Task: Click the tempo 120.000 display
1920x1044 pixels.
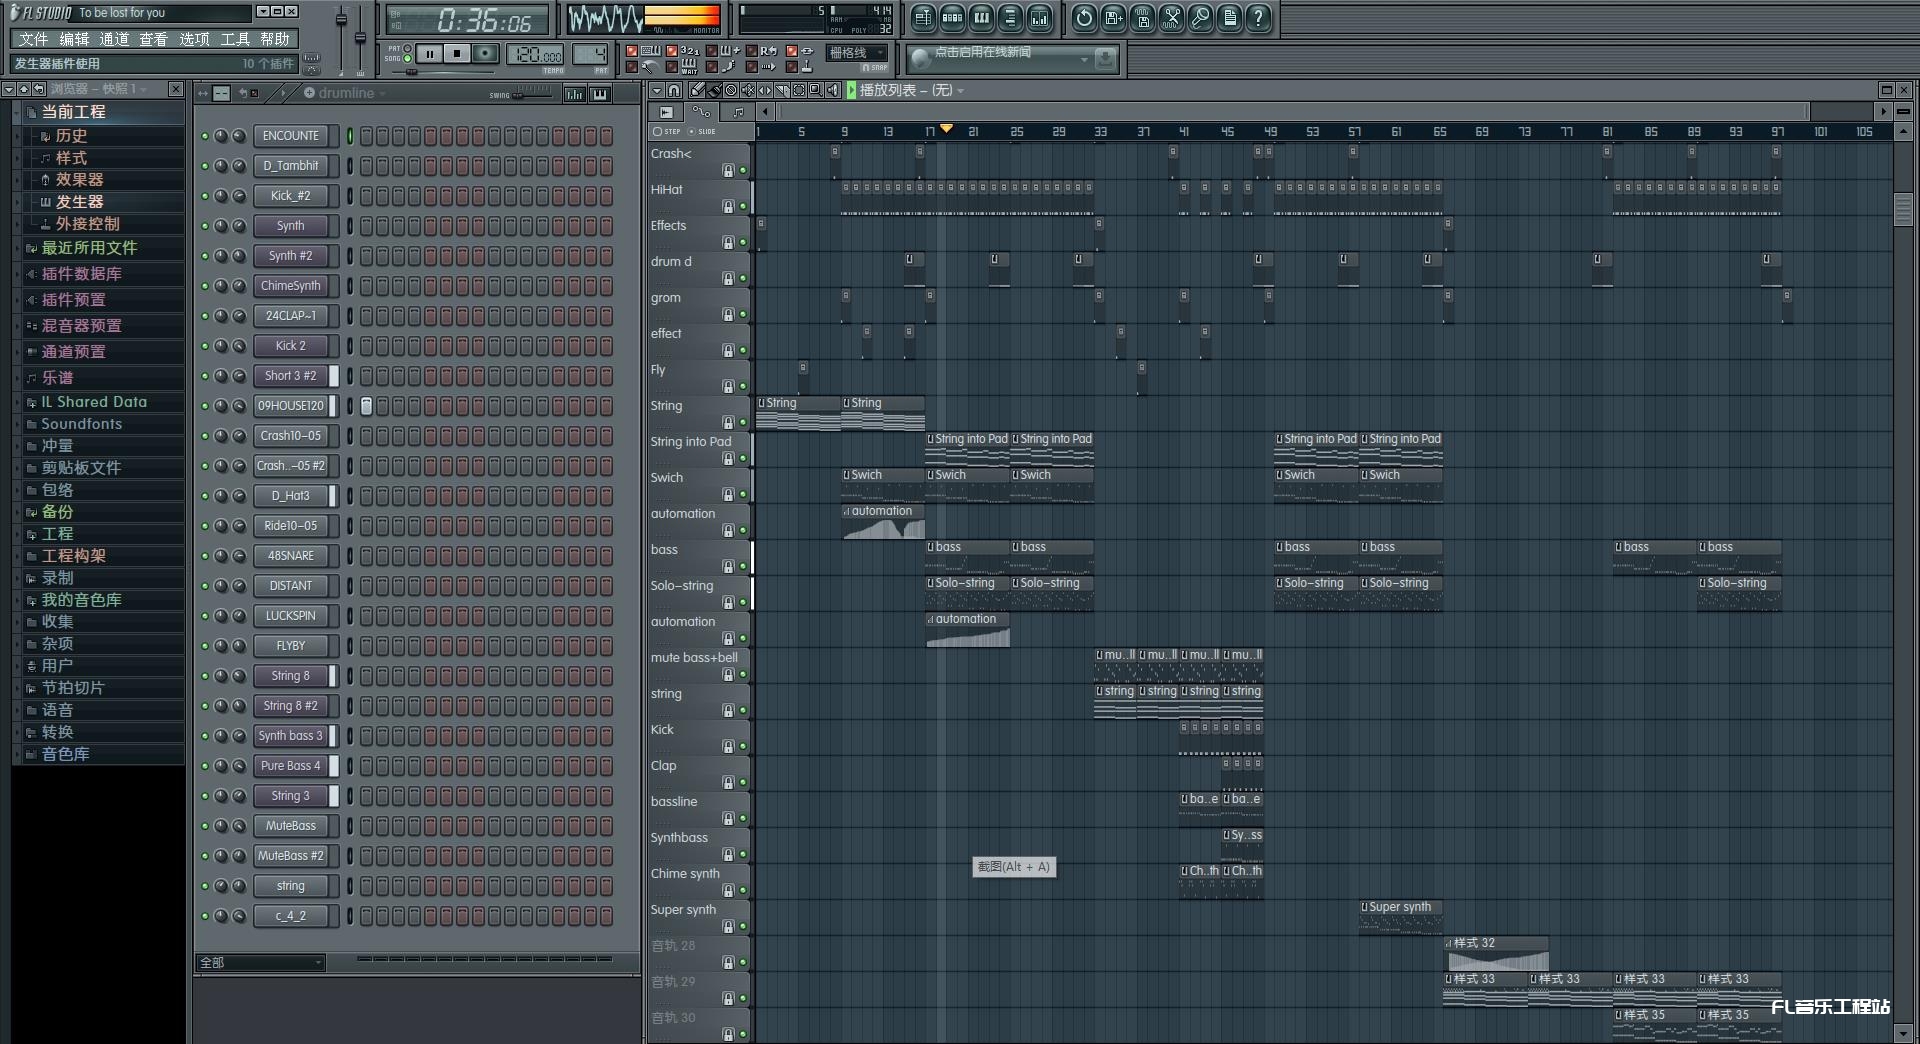Action: click(535, 55)
